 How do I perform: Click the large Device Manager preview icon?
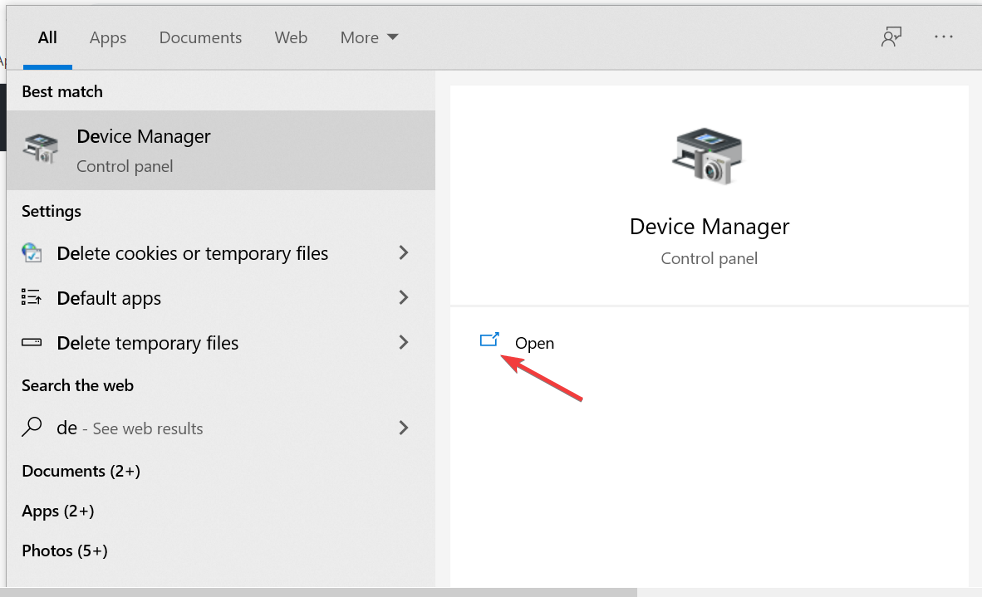pos(708,155)
